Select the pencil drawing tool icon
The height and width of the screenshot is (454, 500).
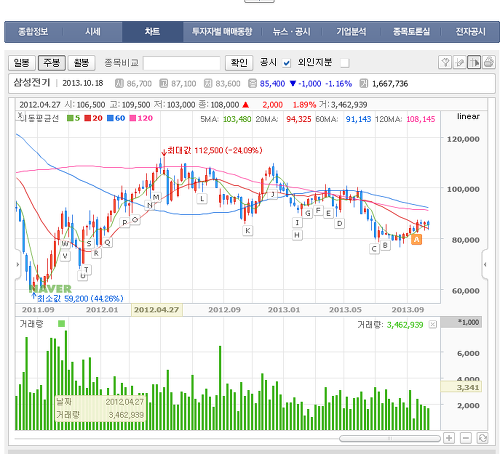point(460,62)
